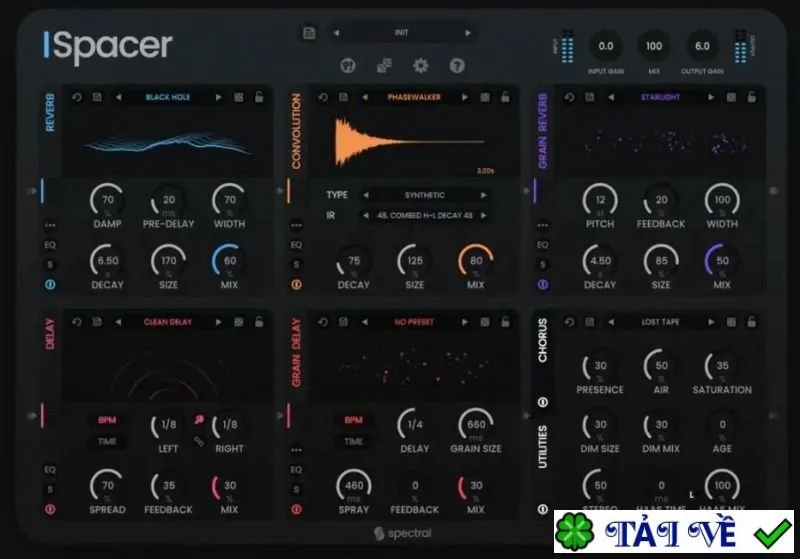Image resolution: width=800 pixels, height=559 pixels.
Task: Solo the Convolution module with the S button
Action: click(x=296, y=264)
